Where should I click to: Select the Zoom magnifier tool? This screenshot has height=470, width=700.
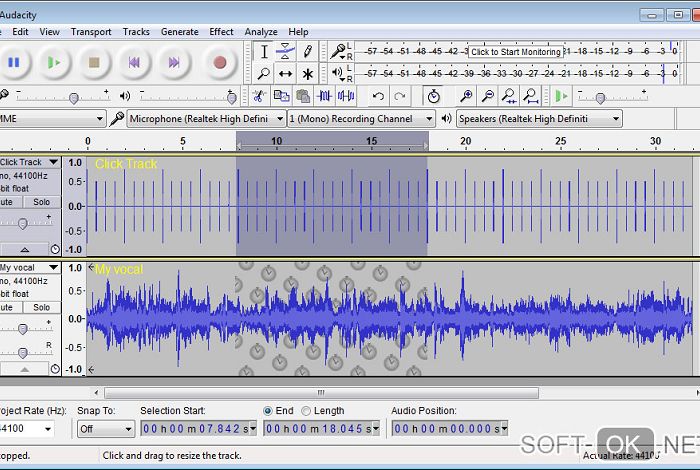point(264,73)
